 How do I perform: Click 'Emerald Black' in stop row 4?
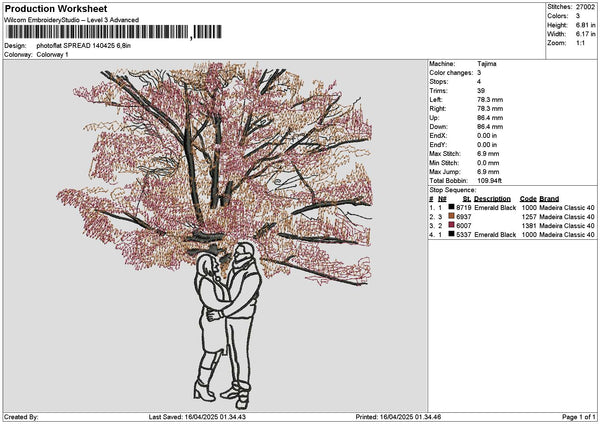(495, 235)
